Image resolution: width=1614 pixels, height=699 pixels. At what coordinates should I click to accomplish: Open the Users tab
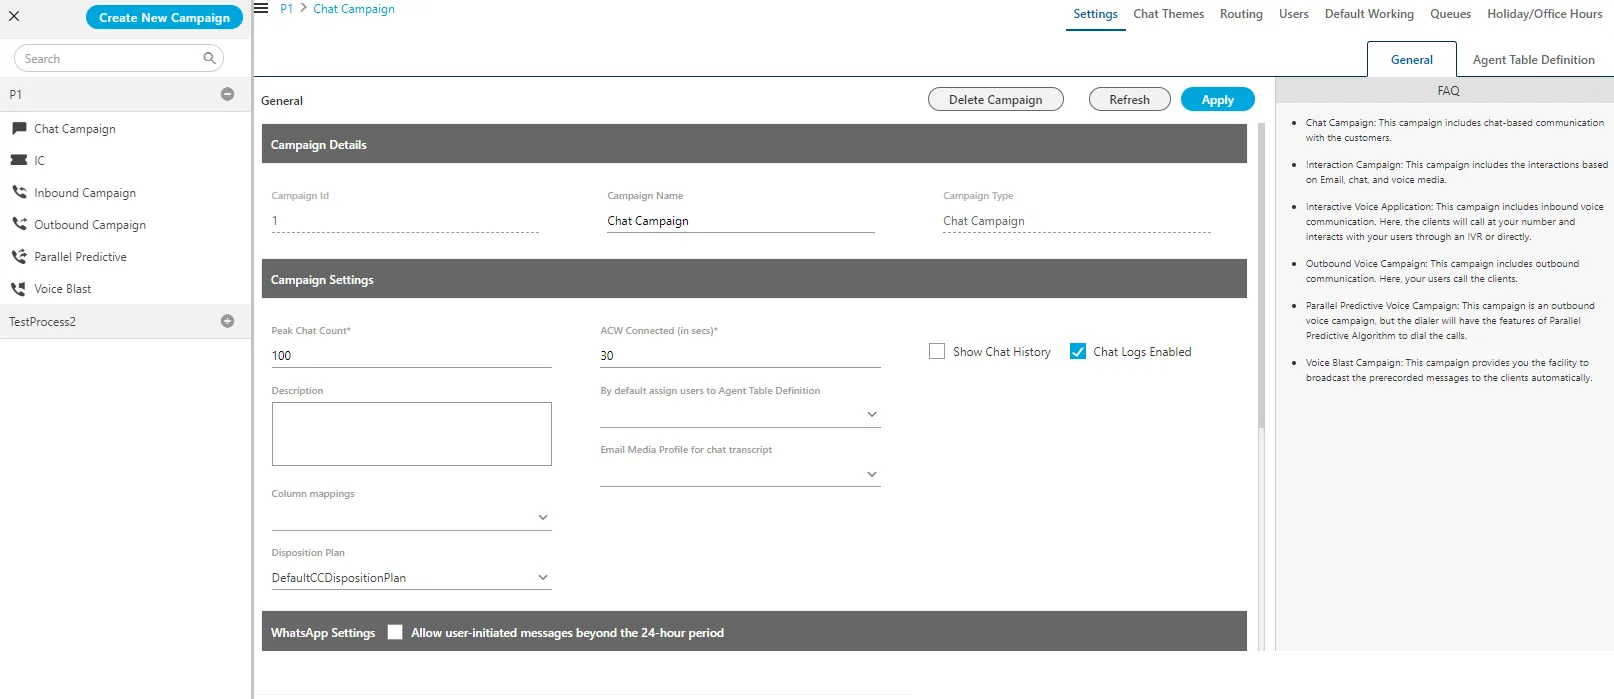(1293, 14)
